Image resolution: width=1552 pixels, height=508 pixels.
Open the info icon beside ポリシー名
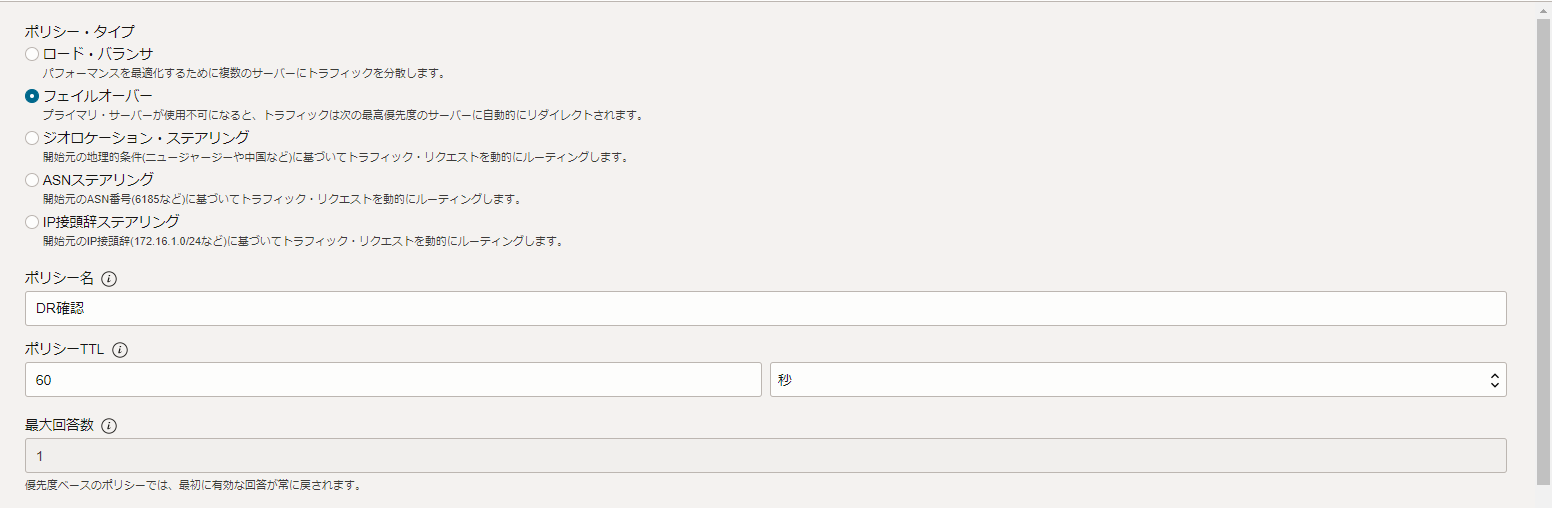click(109, 279)
